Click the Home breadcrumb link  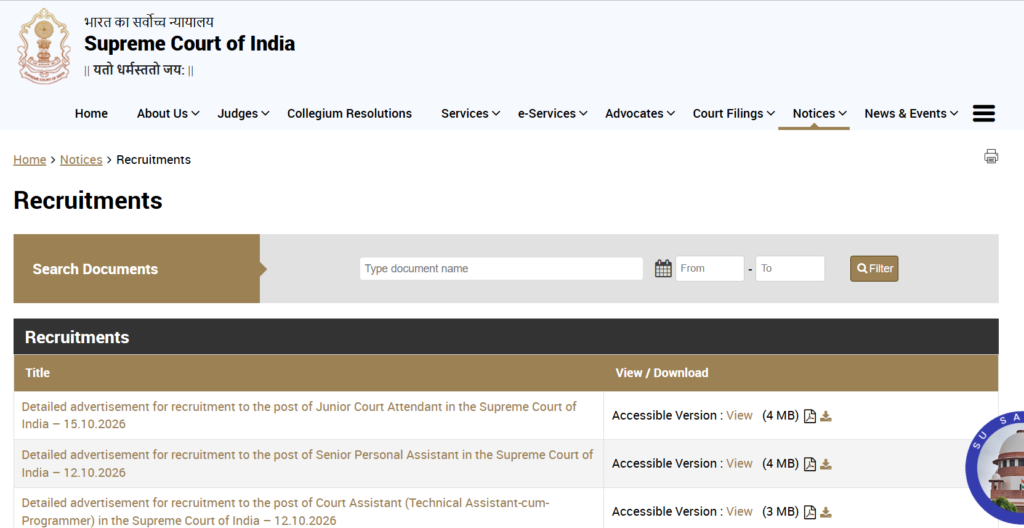coord(29,159)
